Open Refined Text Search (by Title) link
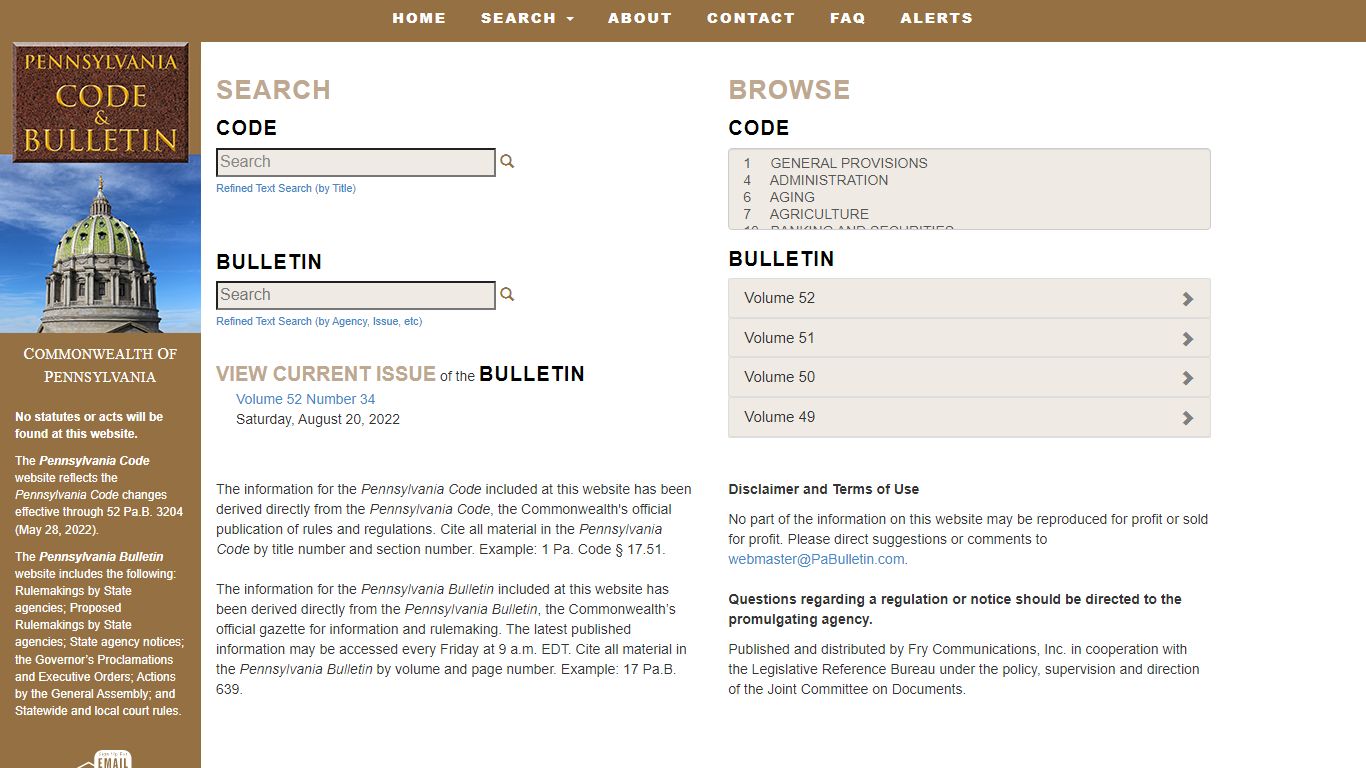This screenshot has width=1366, height=768. tap(286, 188)
